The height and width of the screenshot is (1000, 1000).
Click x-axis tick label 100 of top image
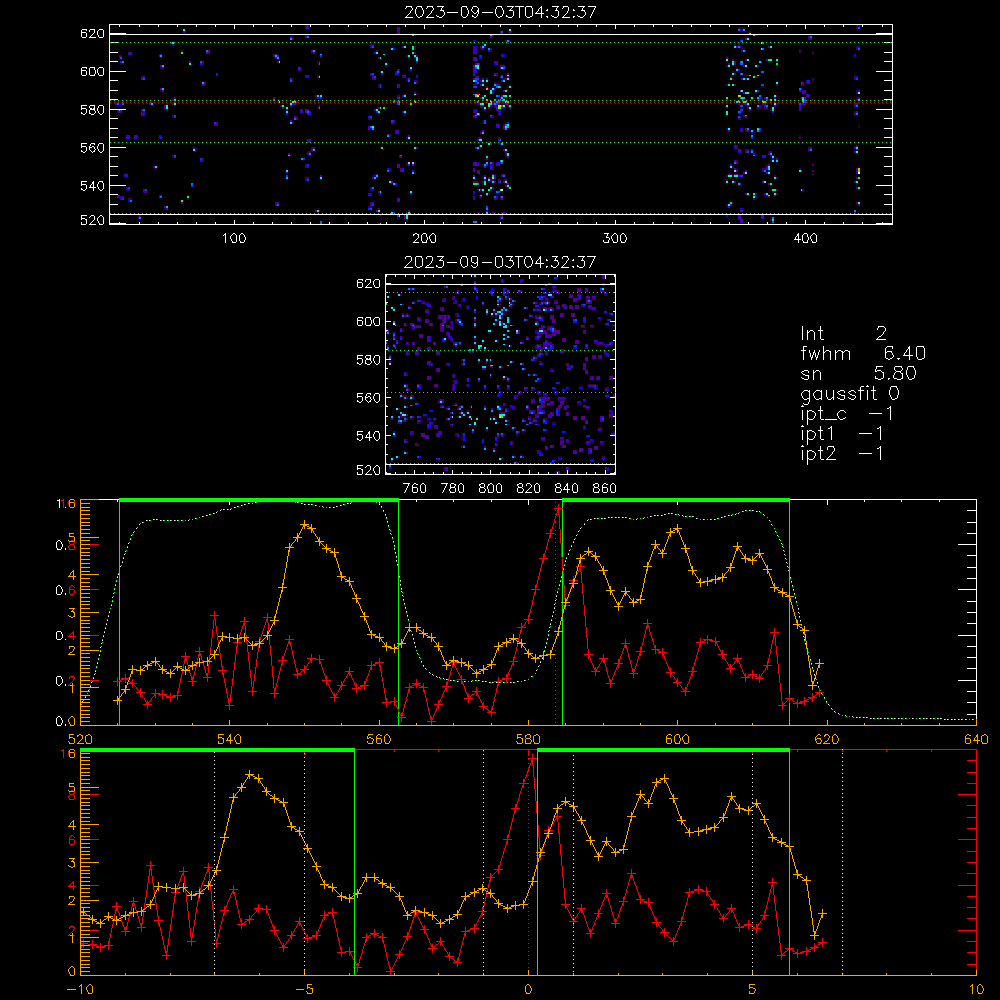234,239
